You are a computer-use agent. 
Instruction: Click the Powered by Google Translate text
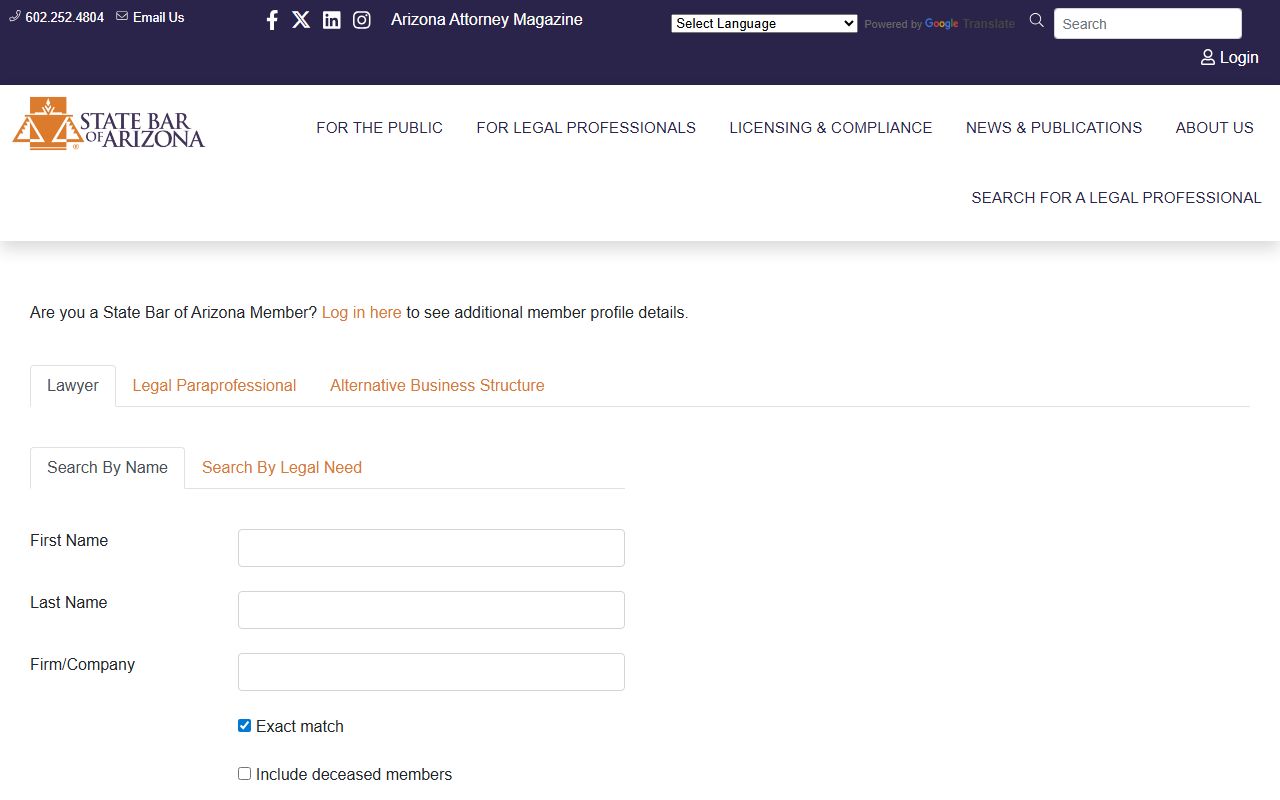pyautogui.click(x=939, y=24)
